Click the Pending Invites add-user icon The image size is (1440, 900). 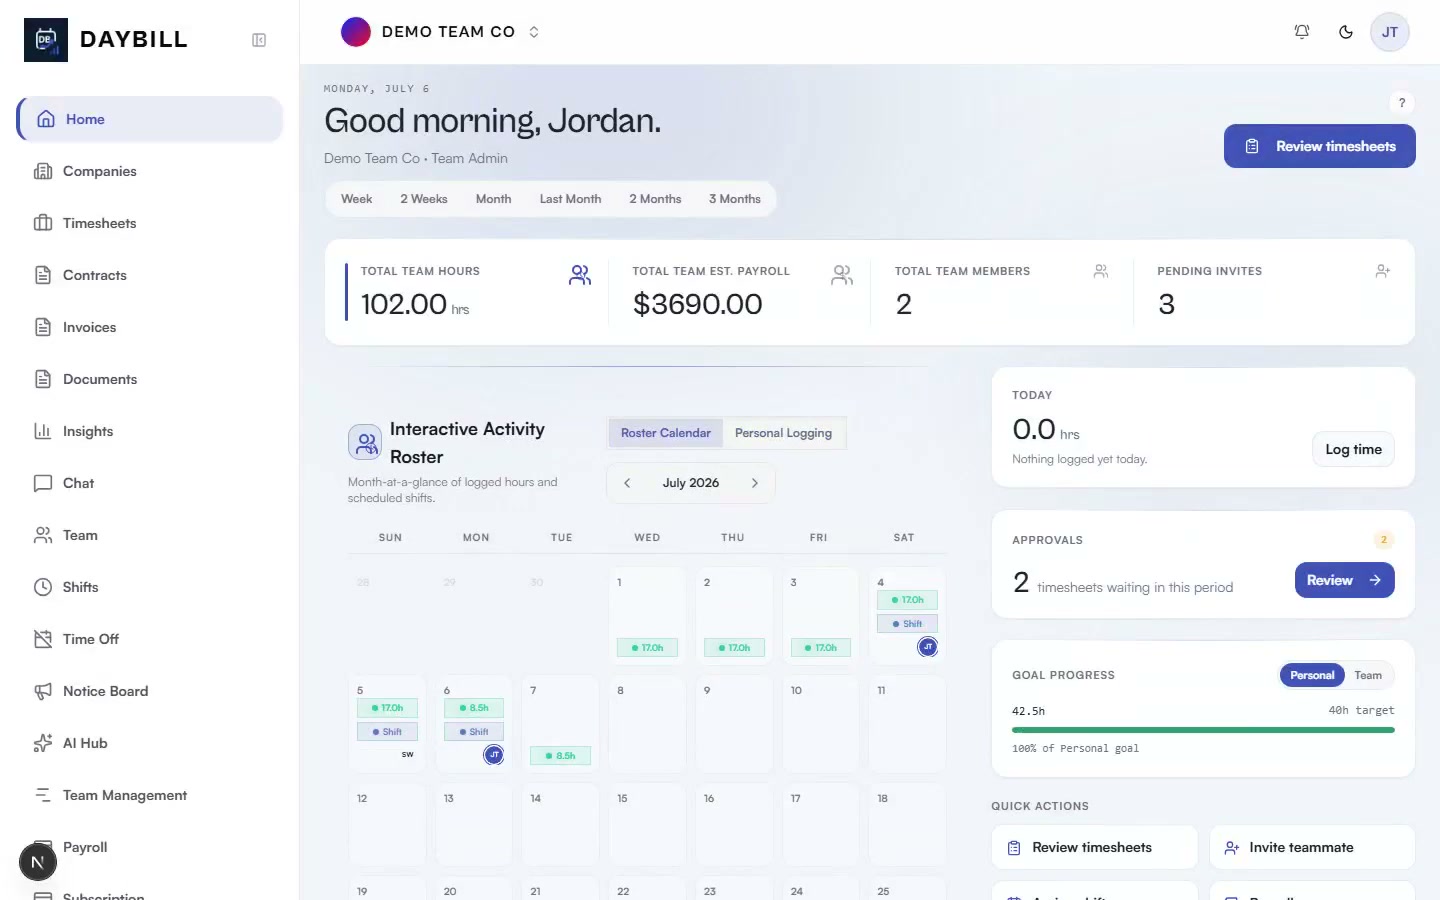coord(1383,271)
